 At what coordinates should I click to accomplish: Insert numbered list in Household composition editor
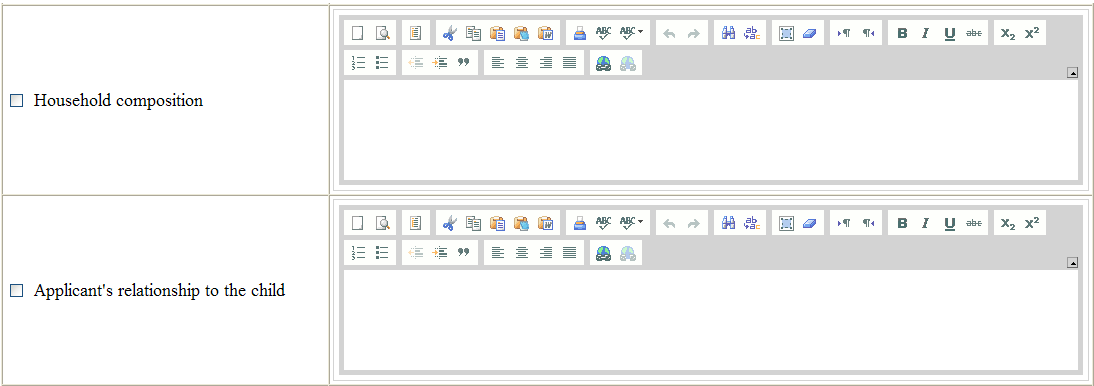coord(359,62)
